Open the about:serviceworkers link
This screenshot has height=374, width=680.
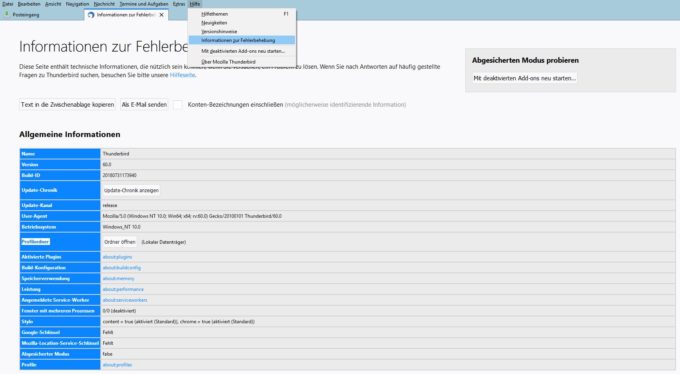coord(125,300)
